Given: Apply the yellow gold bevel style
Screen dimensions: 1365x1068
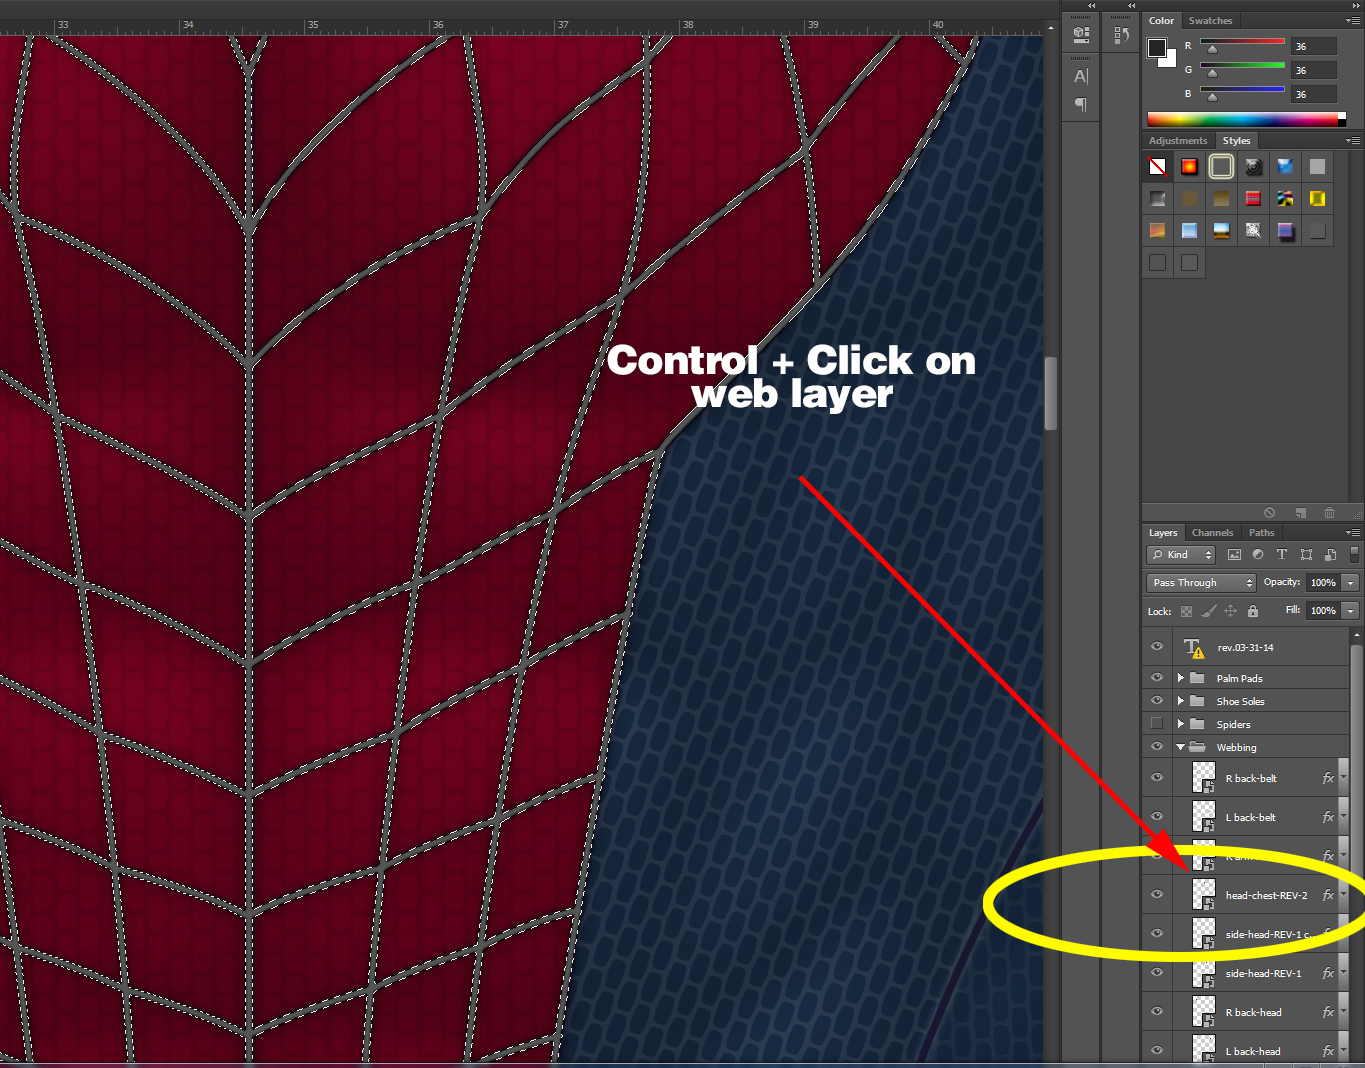Looking at the screenshot, I should click(1317, 199).
